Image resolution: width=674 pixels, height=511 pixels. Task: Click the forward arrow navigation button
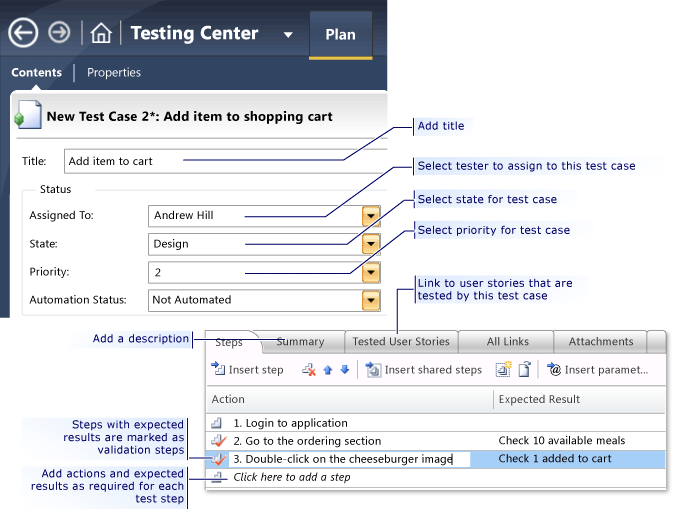(59, 32)
